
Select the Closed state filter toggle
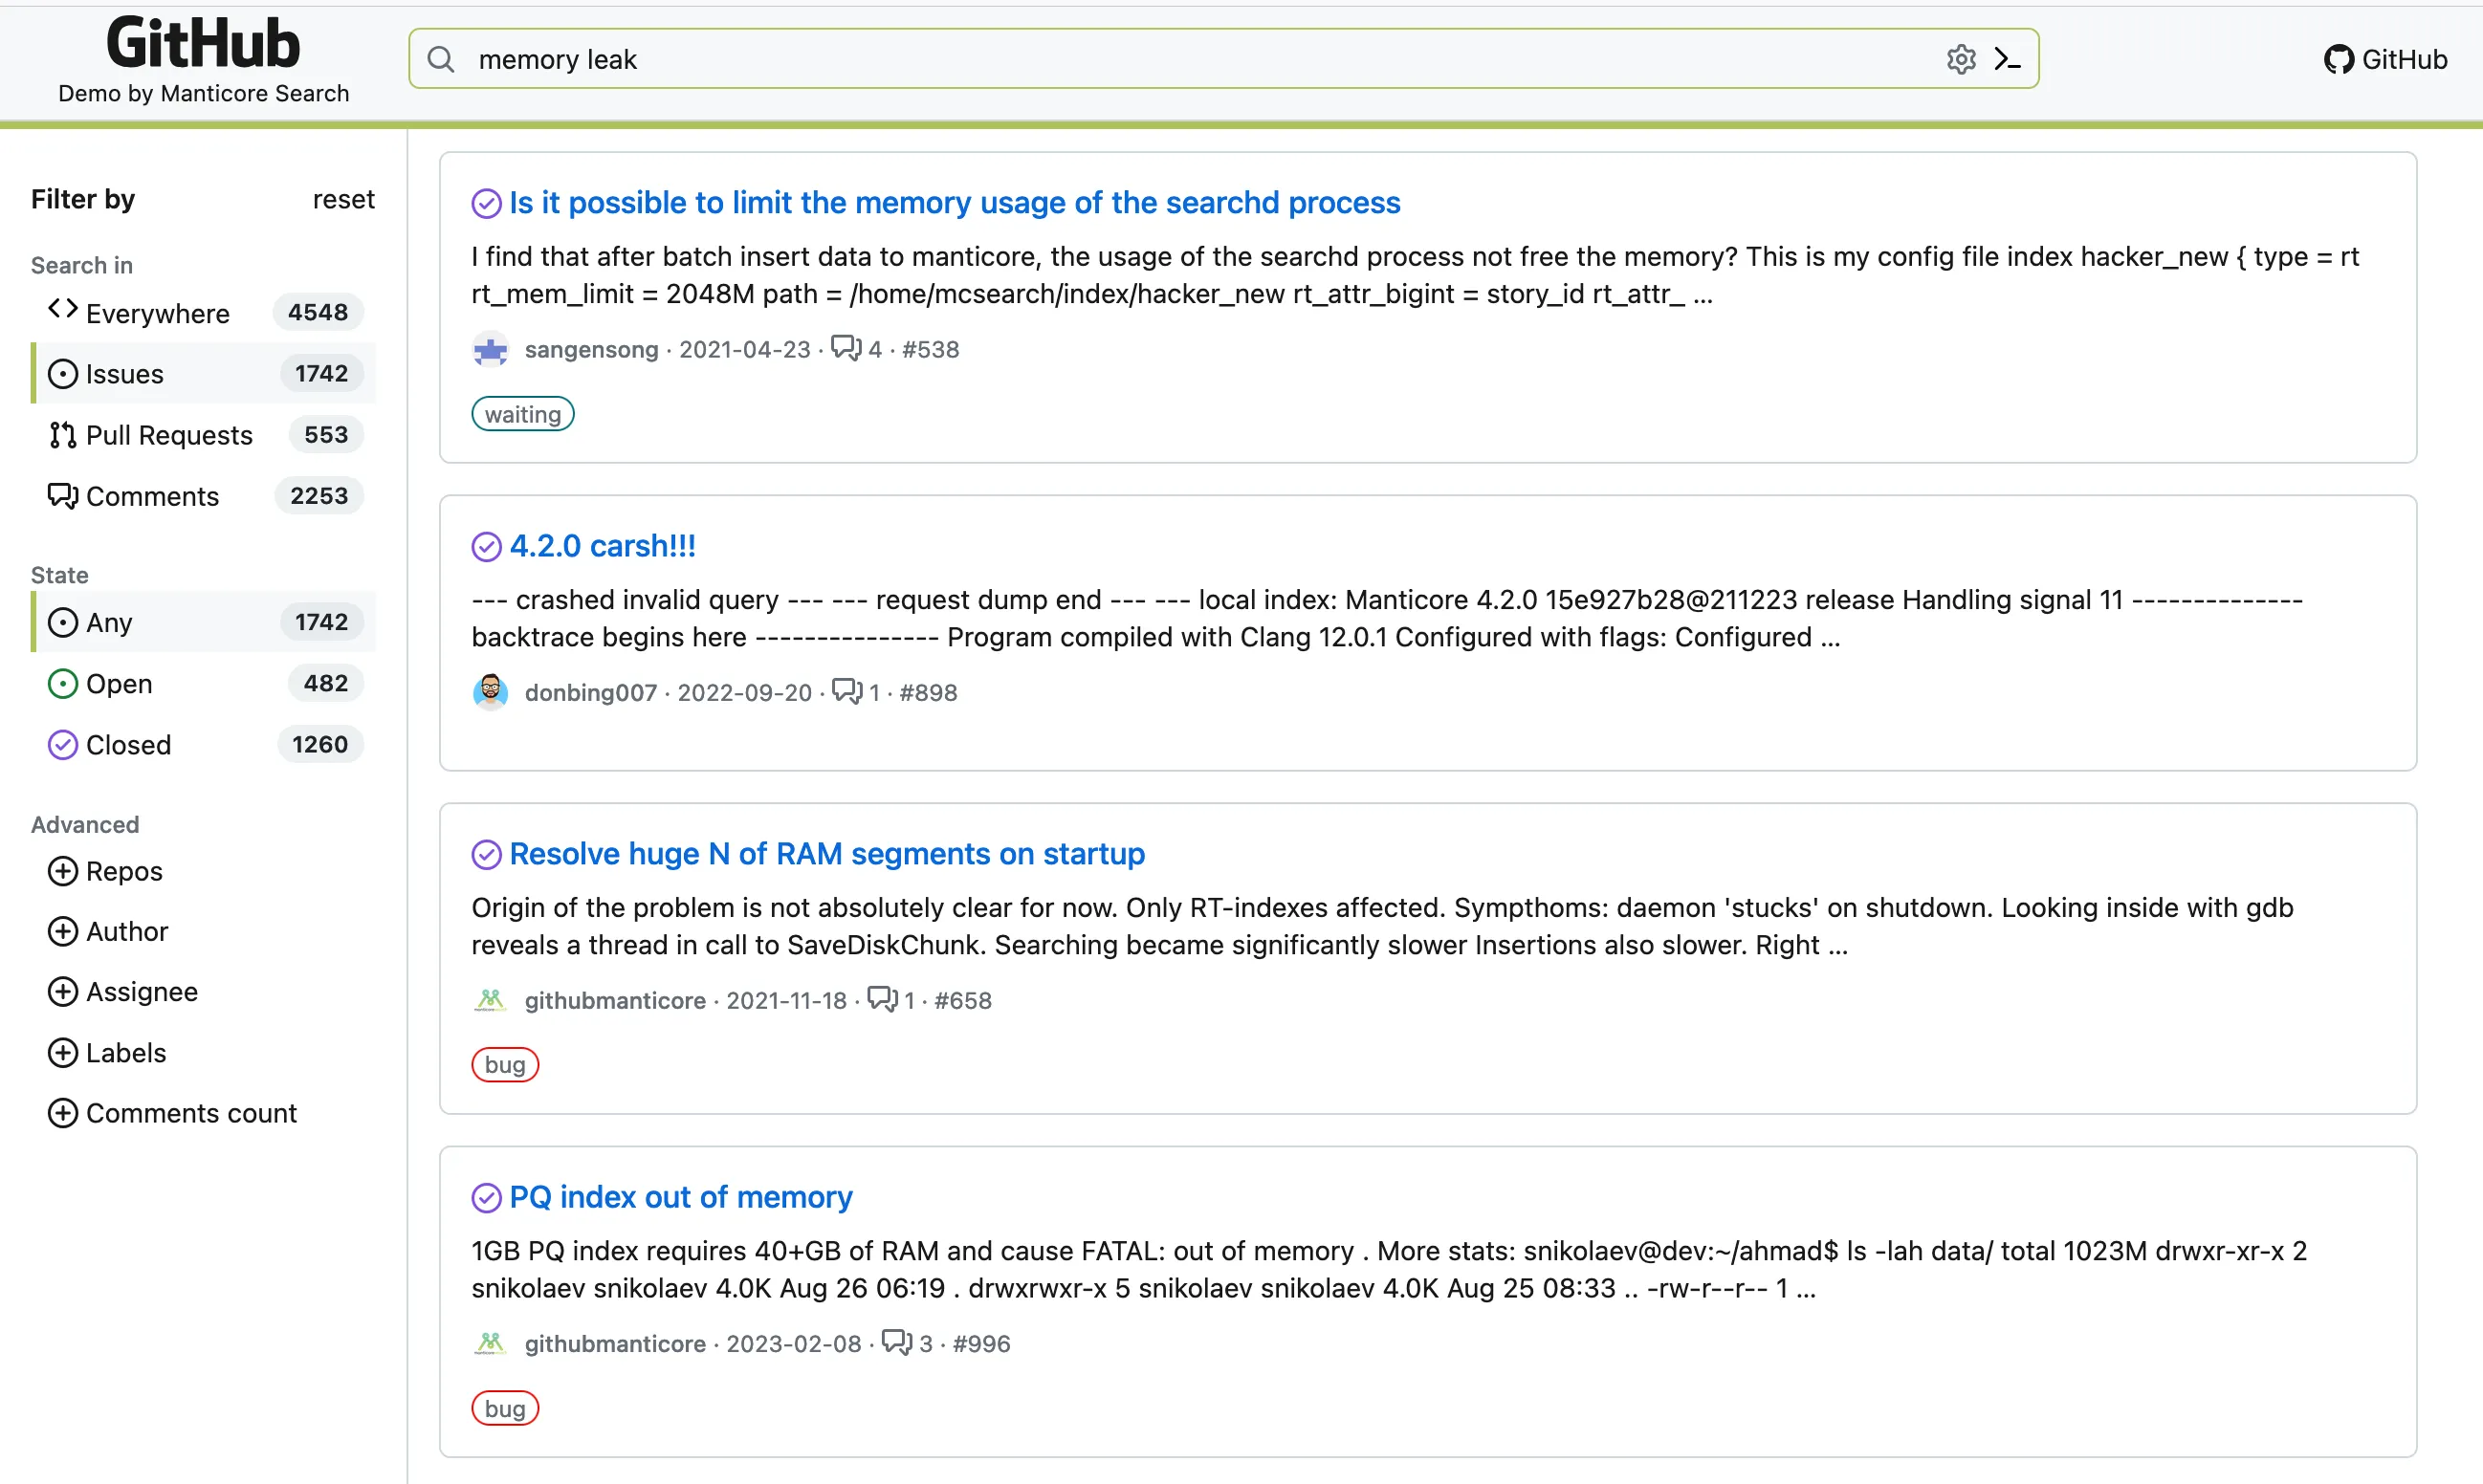coord(129,744)
